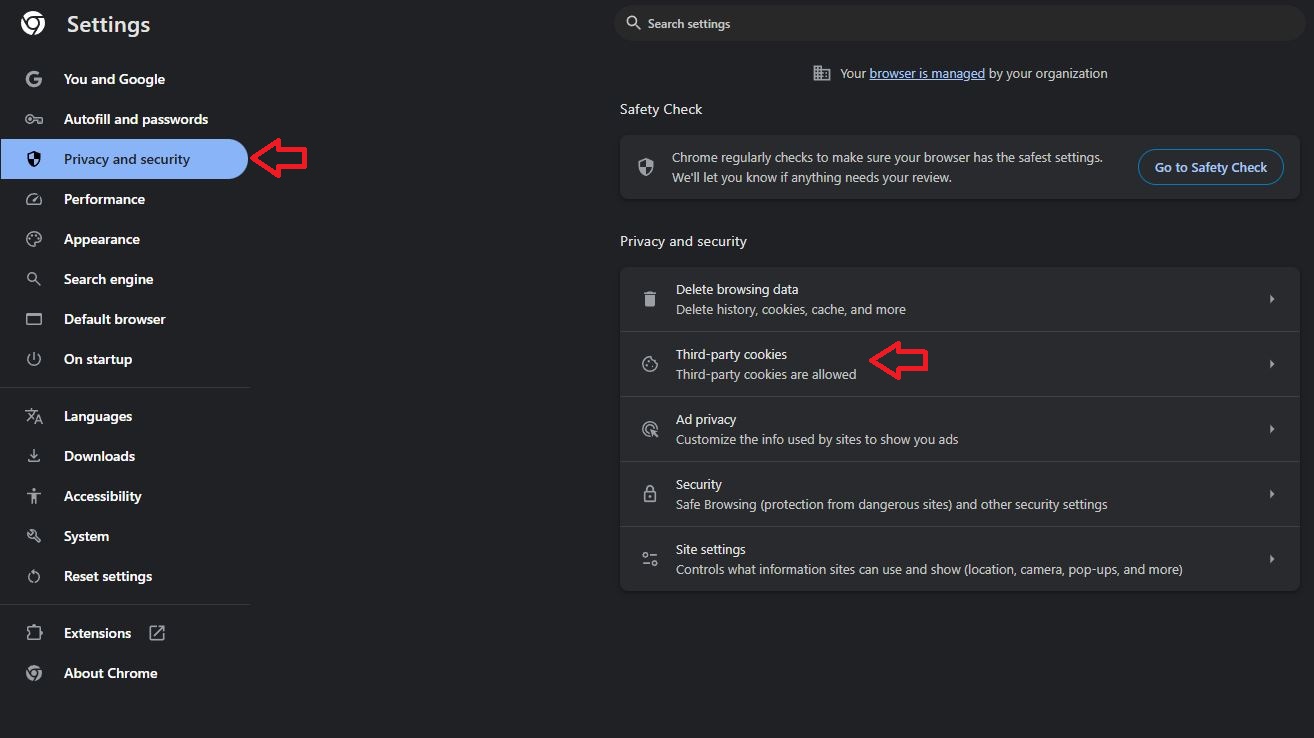Expand the Ad privacy row arrow
1314x738 pixels.
(x=1272, y=429)
